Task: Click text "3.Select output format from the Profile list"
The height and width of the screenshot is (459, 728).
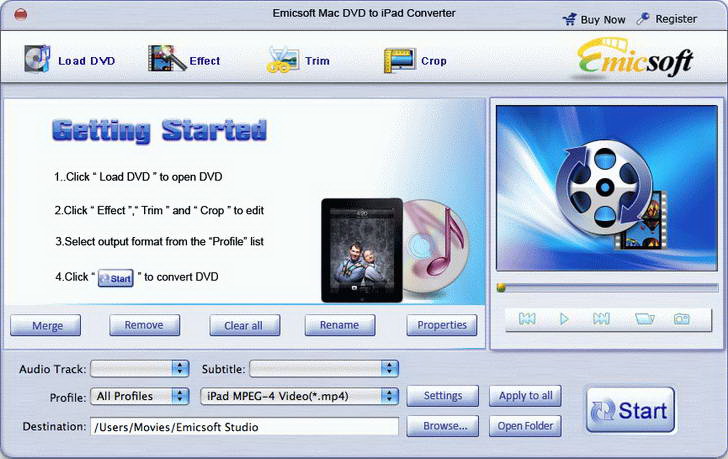Action: pos(159,241)
